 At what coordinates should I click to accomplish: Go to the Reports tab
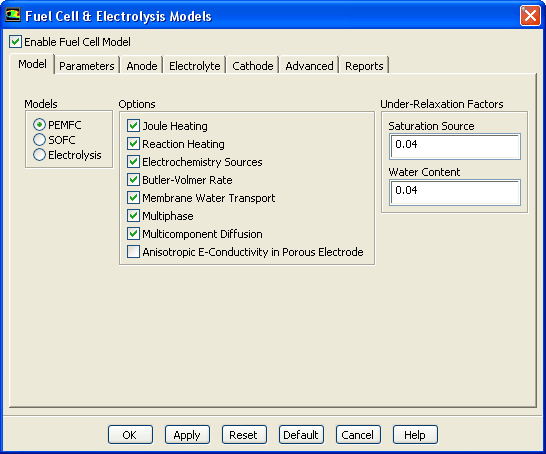(364, 66)
